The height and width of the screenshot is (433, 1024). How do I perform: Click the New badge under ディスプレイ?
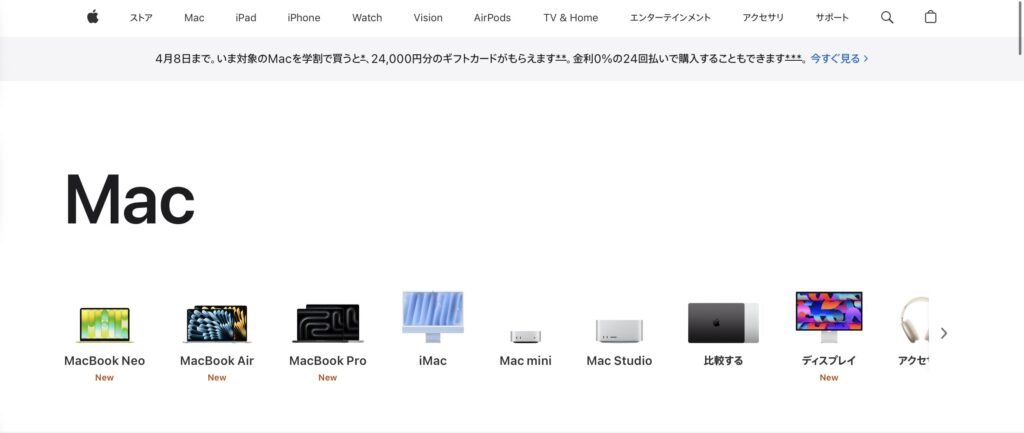[x=829, y=377]
